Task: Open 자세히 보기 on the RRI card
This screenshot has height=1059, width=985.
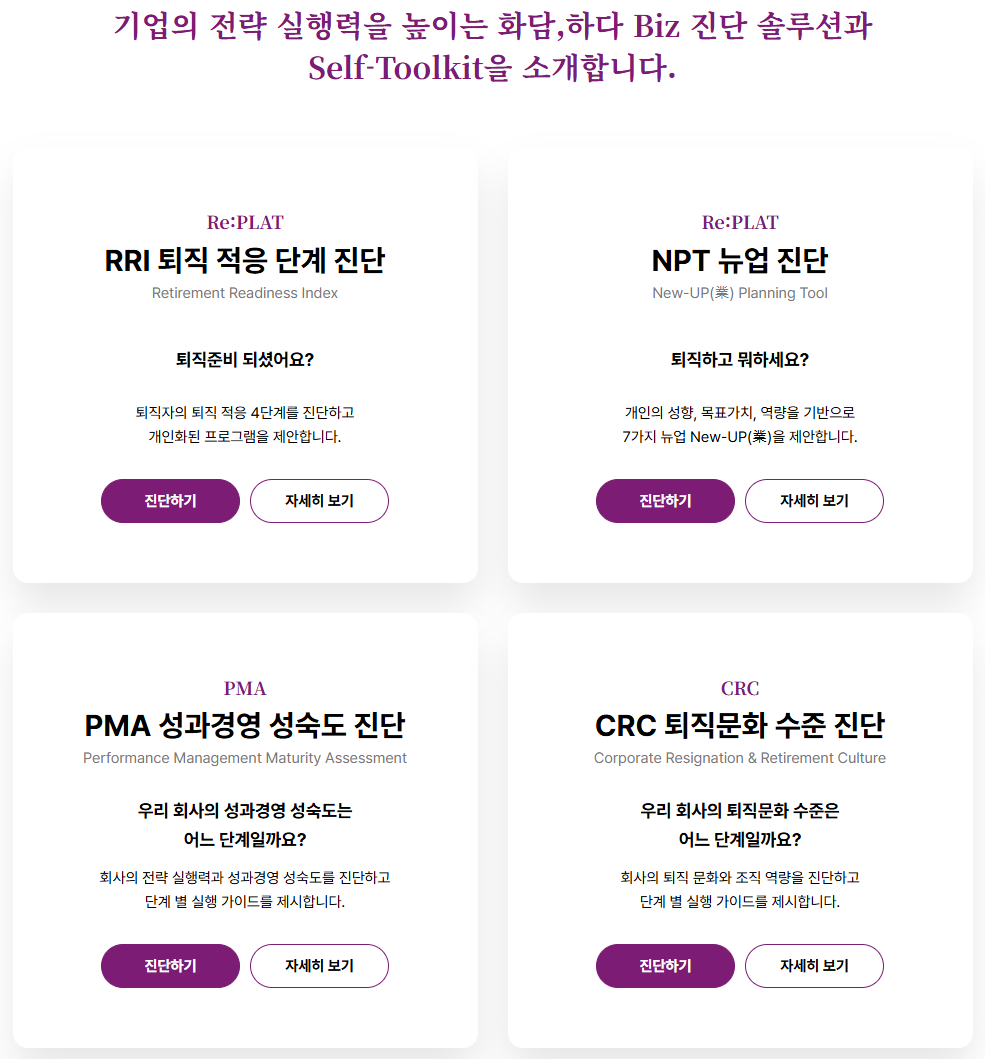Action: tap(319, 501)
